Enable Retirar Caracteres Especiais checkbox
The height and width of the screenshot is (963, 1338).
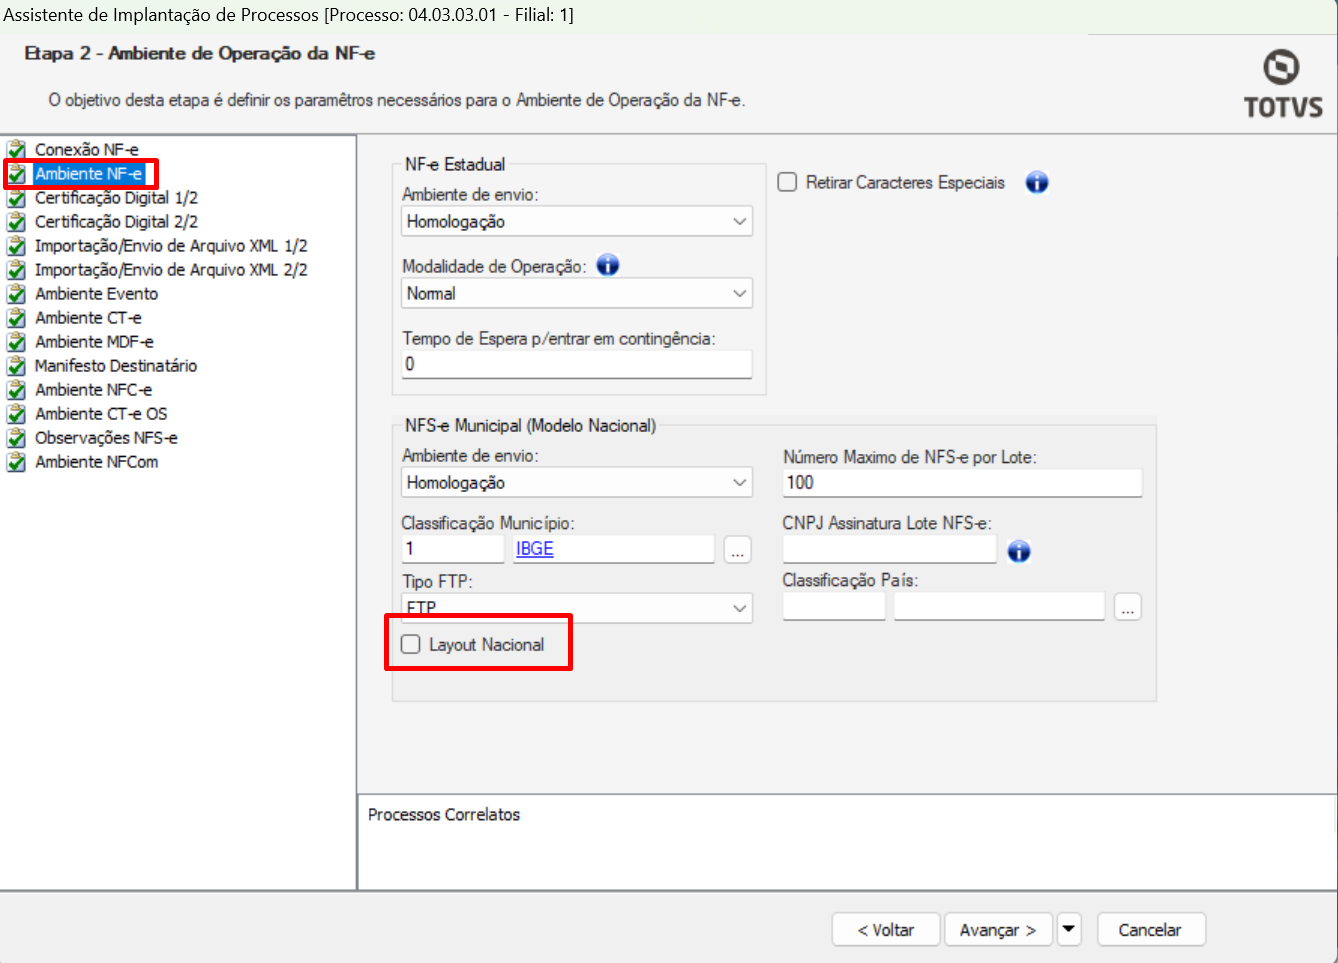coord(787,182)
